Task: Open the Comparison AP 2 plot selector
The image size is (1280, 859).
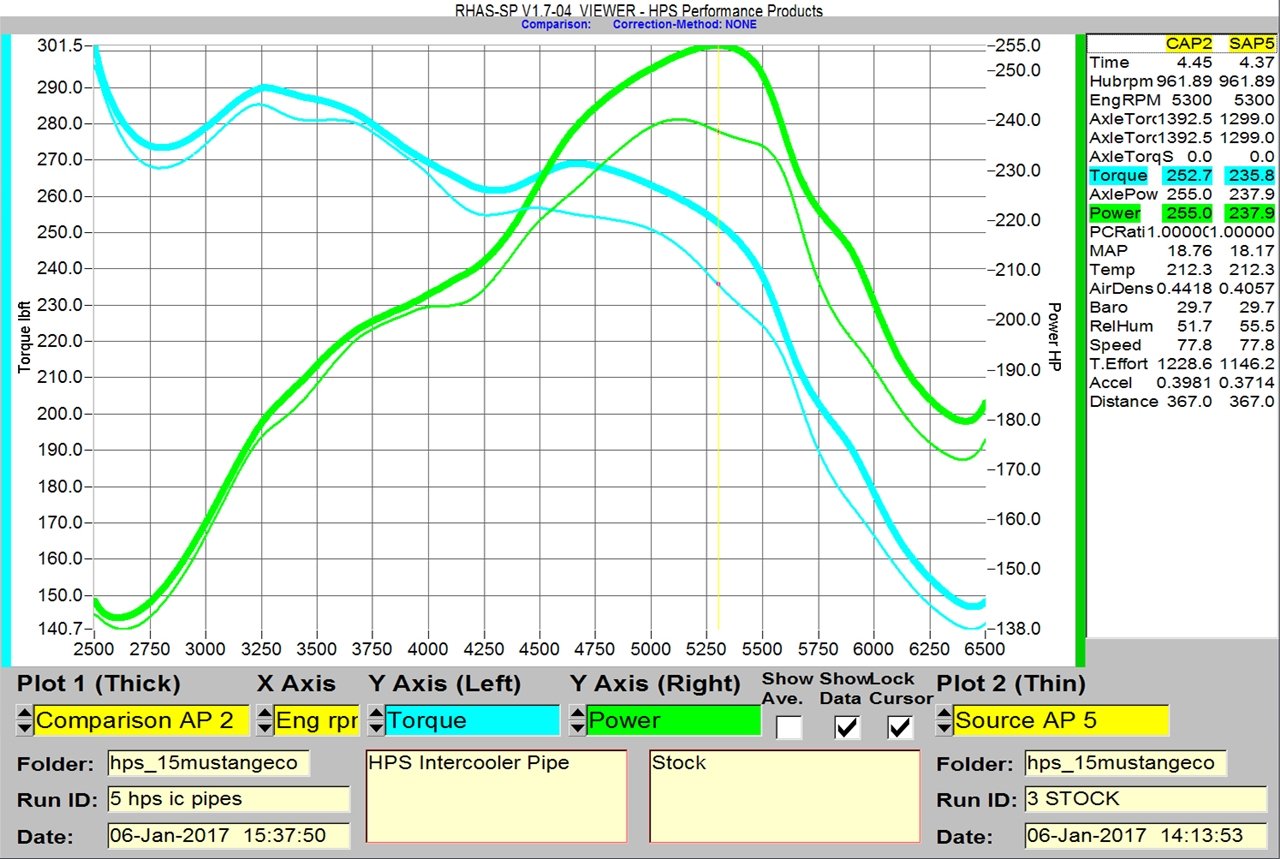Action: (141, 720)
